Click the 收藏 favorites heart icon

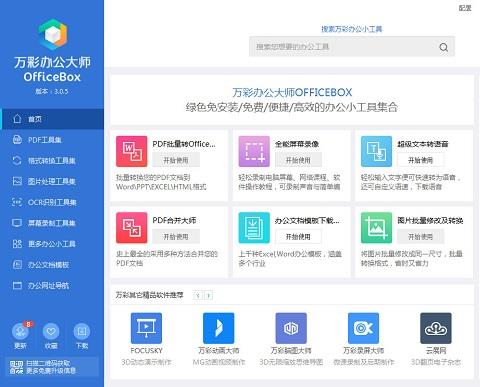point(51,331)
